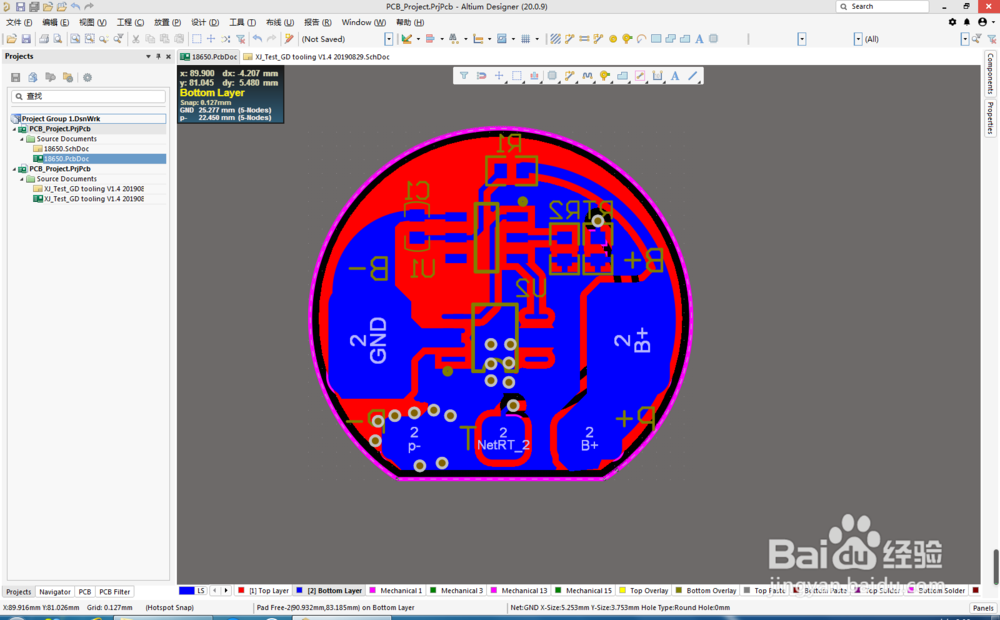This screenshot has height=620, width=1000.
Task: Click the notifications bell icon
Action: (x=967, y=22)
